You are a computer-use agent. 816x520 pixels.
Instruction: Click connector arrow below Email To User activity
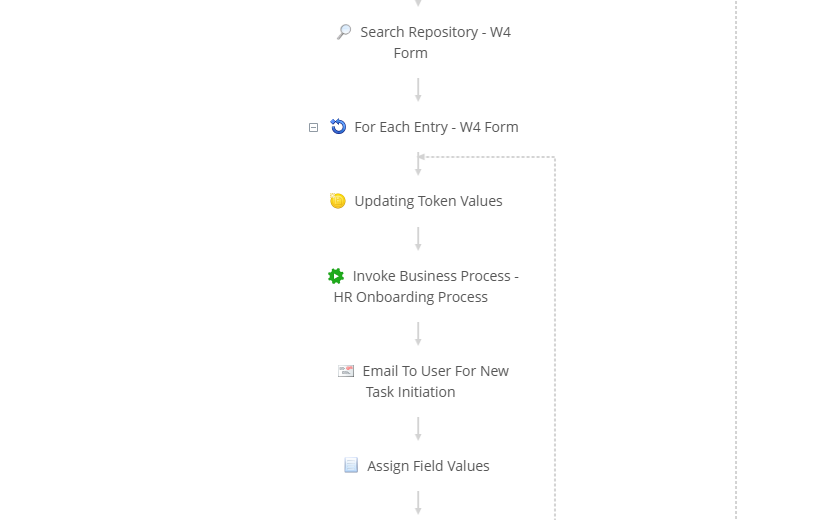(x=418, y=429)
